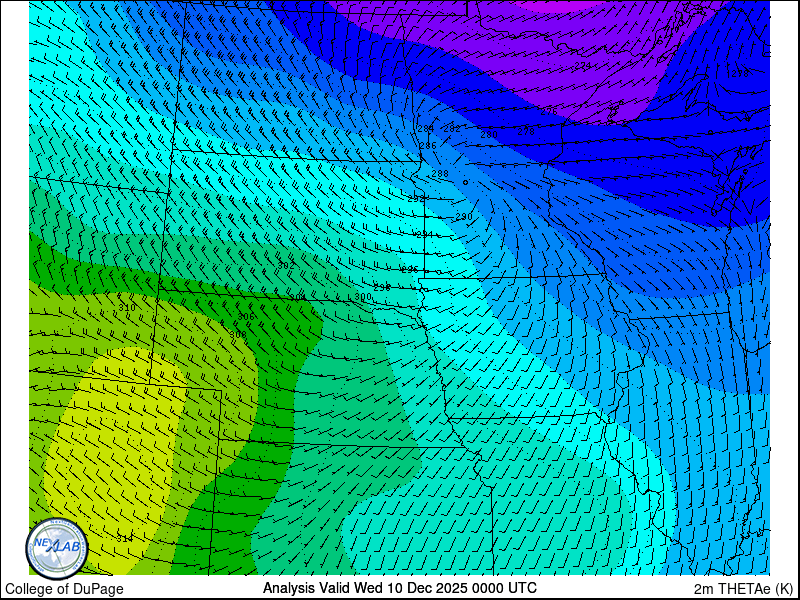This screenshot has height=600, width=800.
Task: Click the 302 contour label
Action: point(286,265)
